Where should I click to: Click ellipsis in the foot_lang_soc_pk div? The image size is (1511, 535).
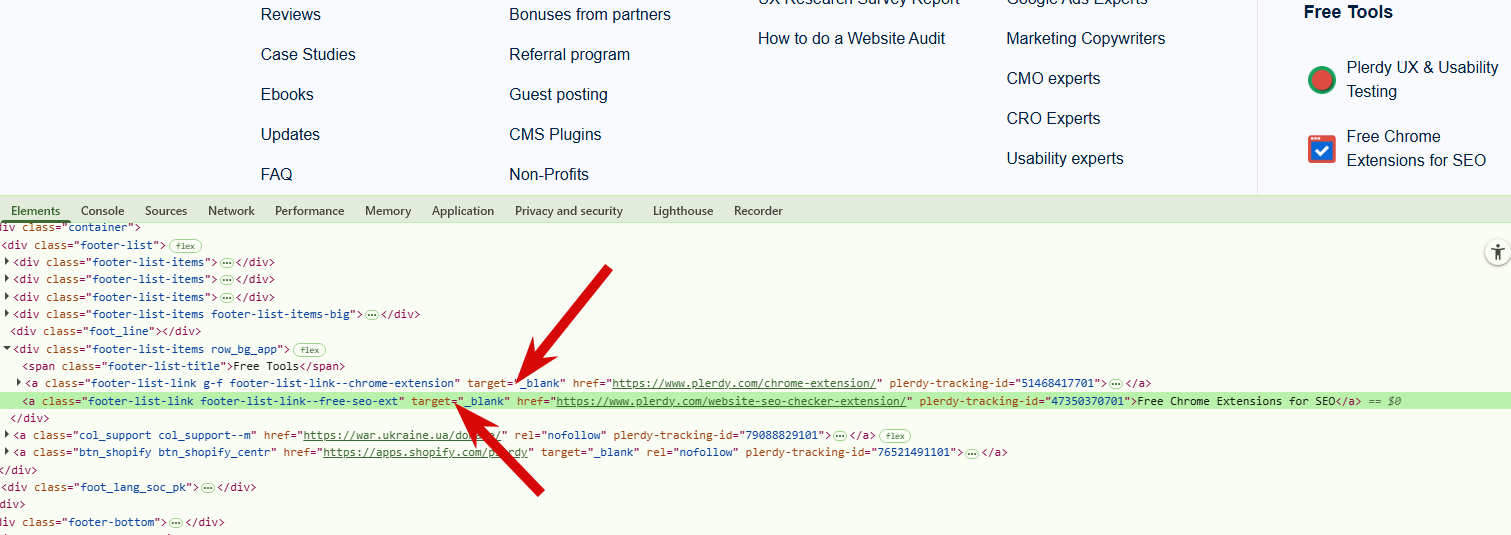[208, 488]
